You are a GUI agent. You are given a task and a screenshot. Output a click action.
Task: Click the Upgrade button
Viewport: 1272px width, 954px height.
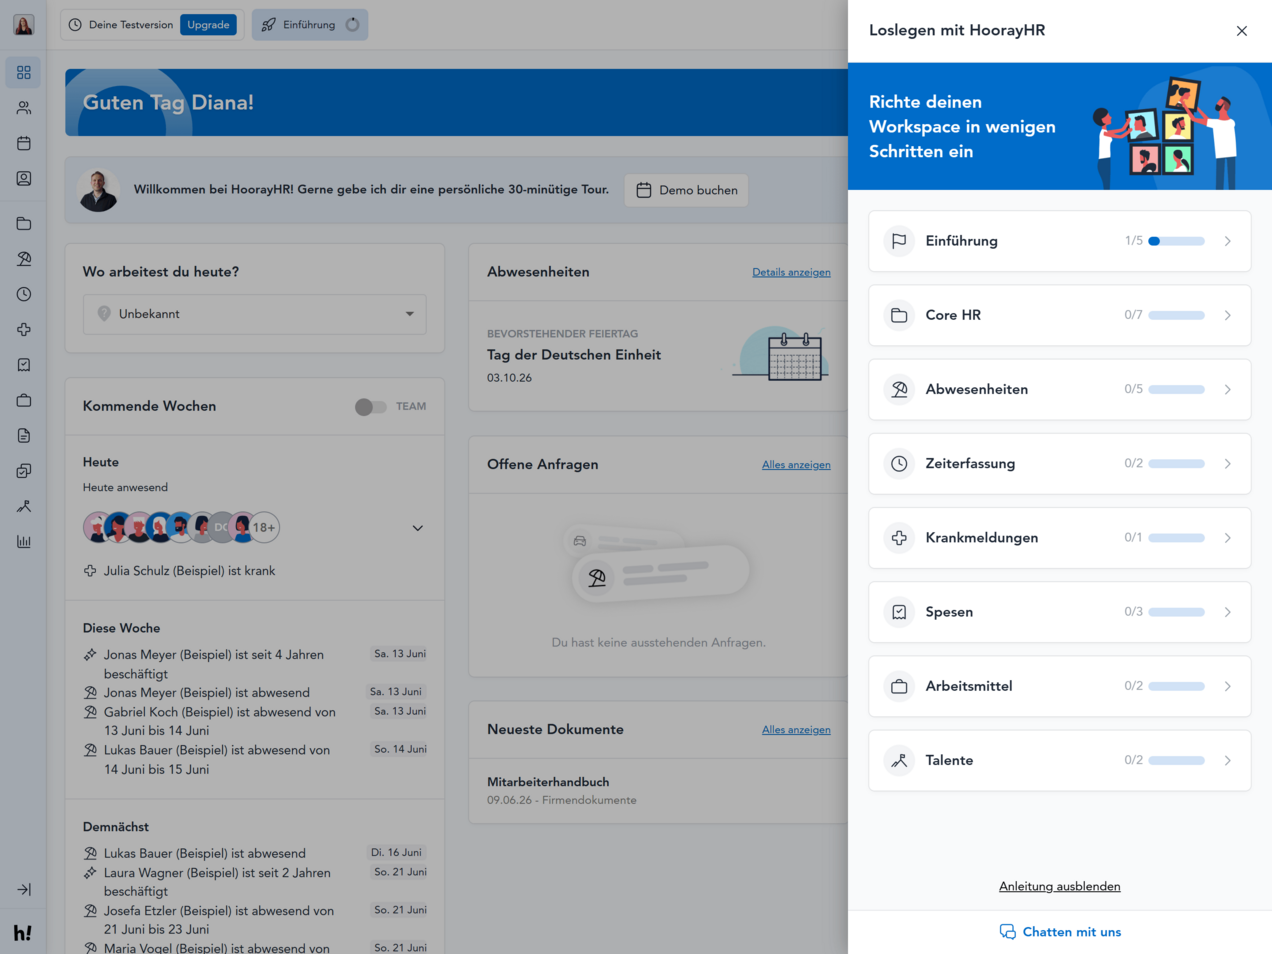(208, 25)
